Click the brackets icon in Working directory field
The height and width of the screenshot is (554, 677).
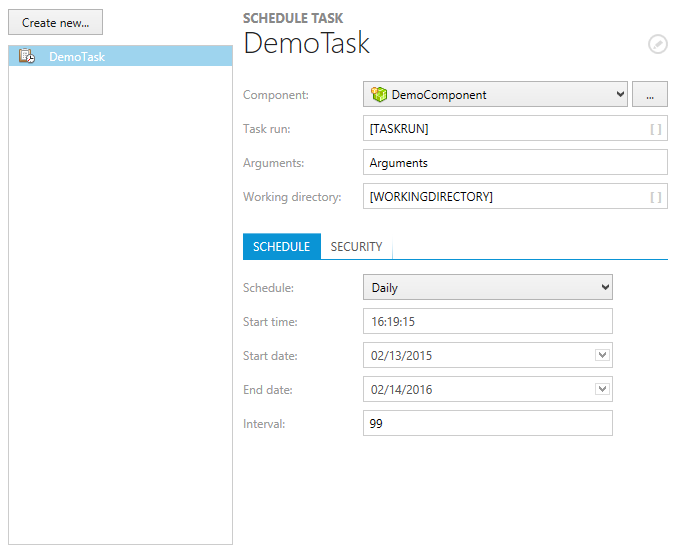(655, 197)
